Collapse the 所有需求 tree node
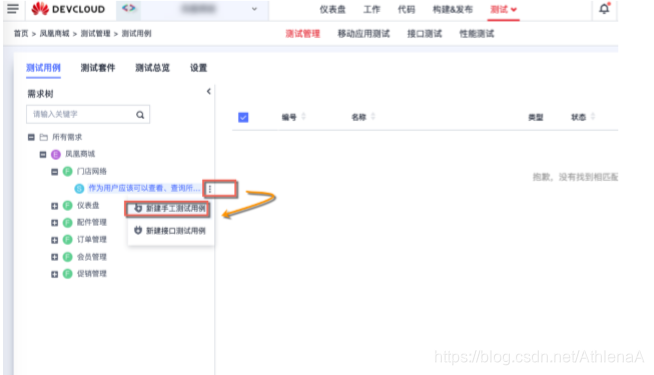 (31, 137)
